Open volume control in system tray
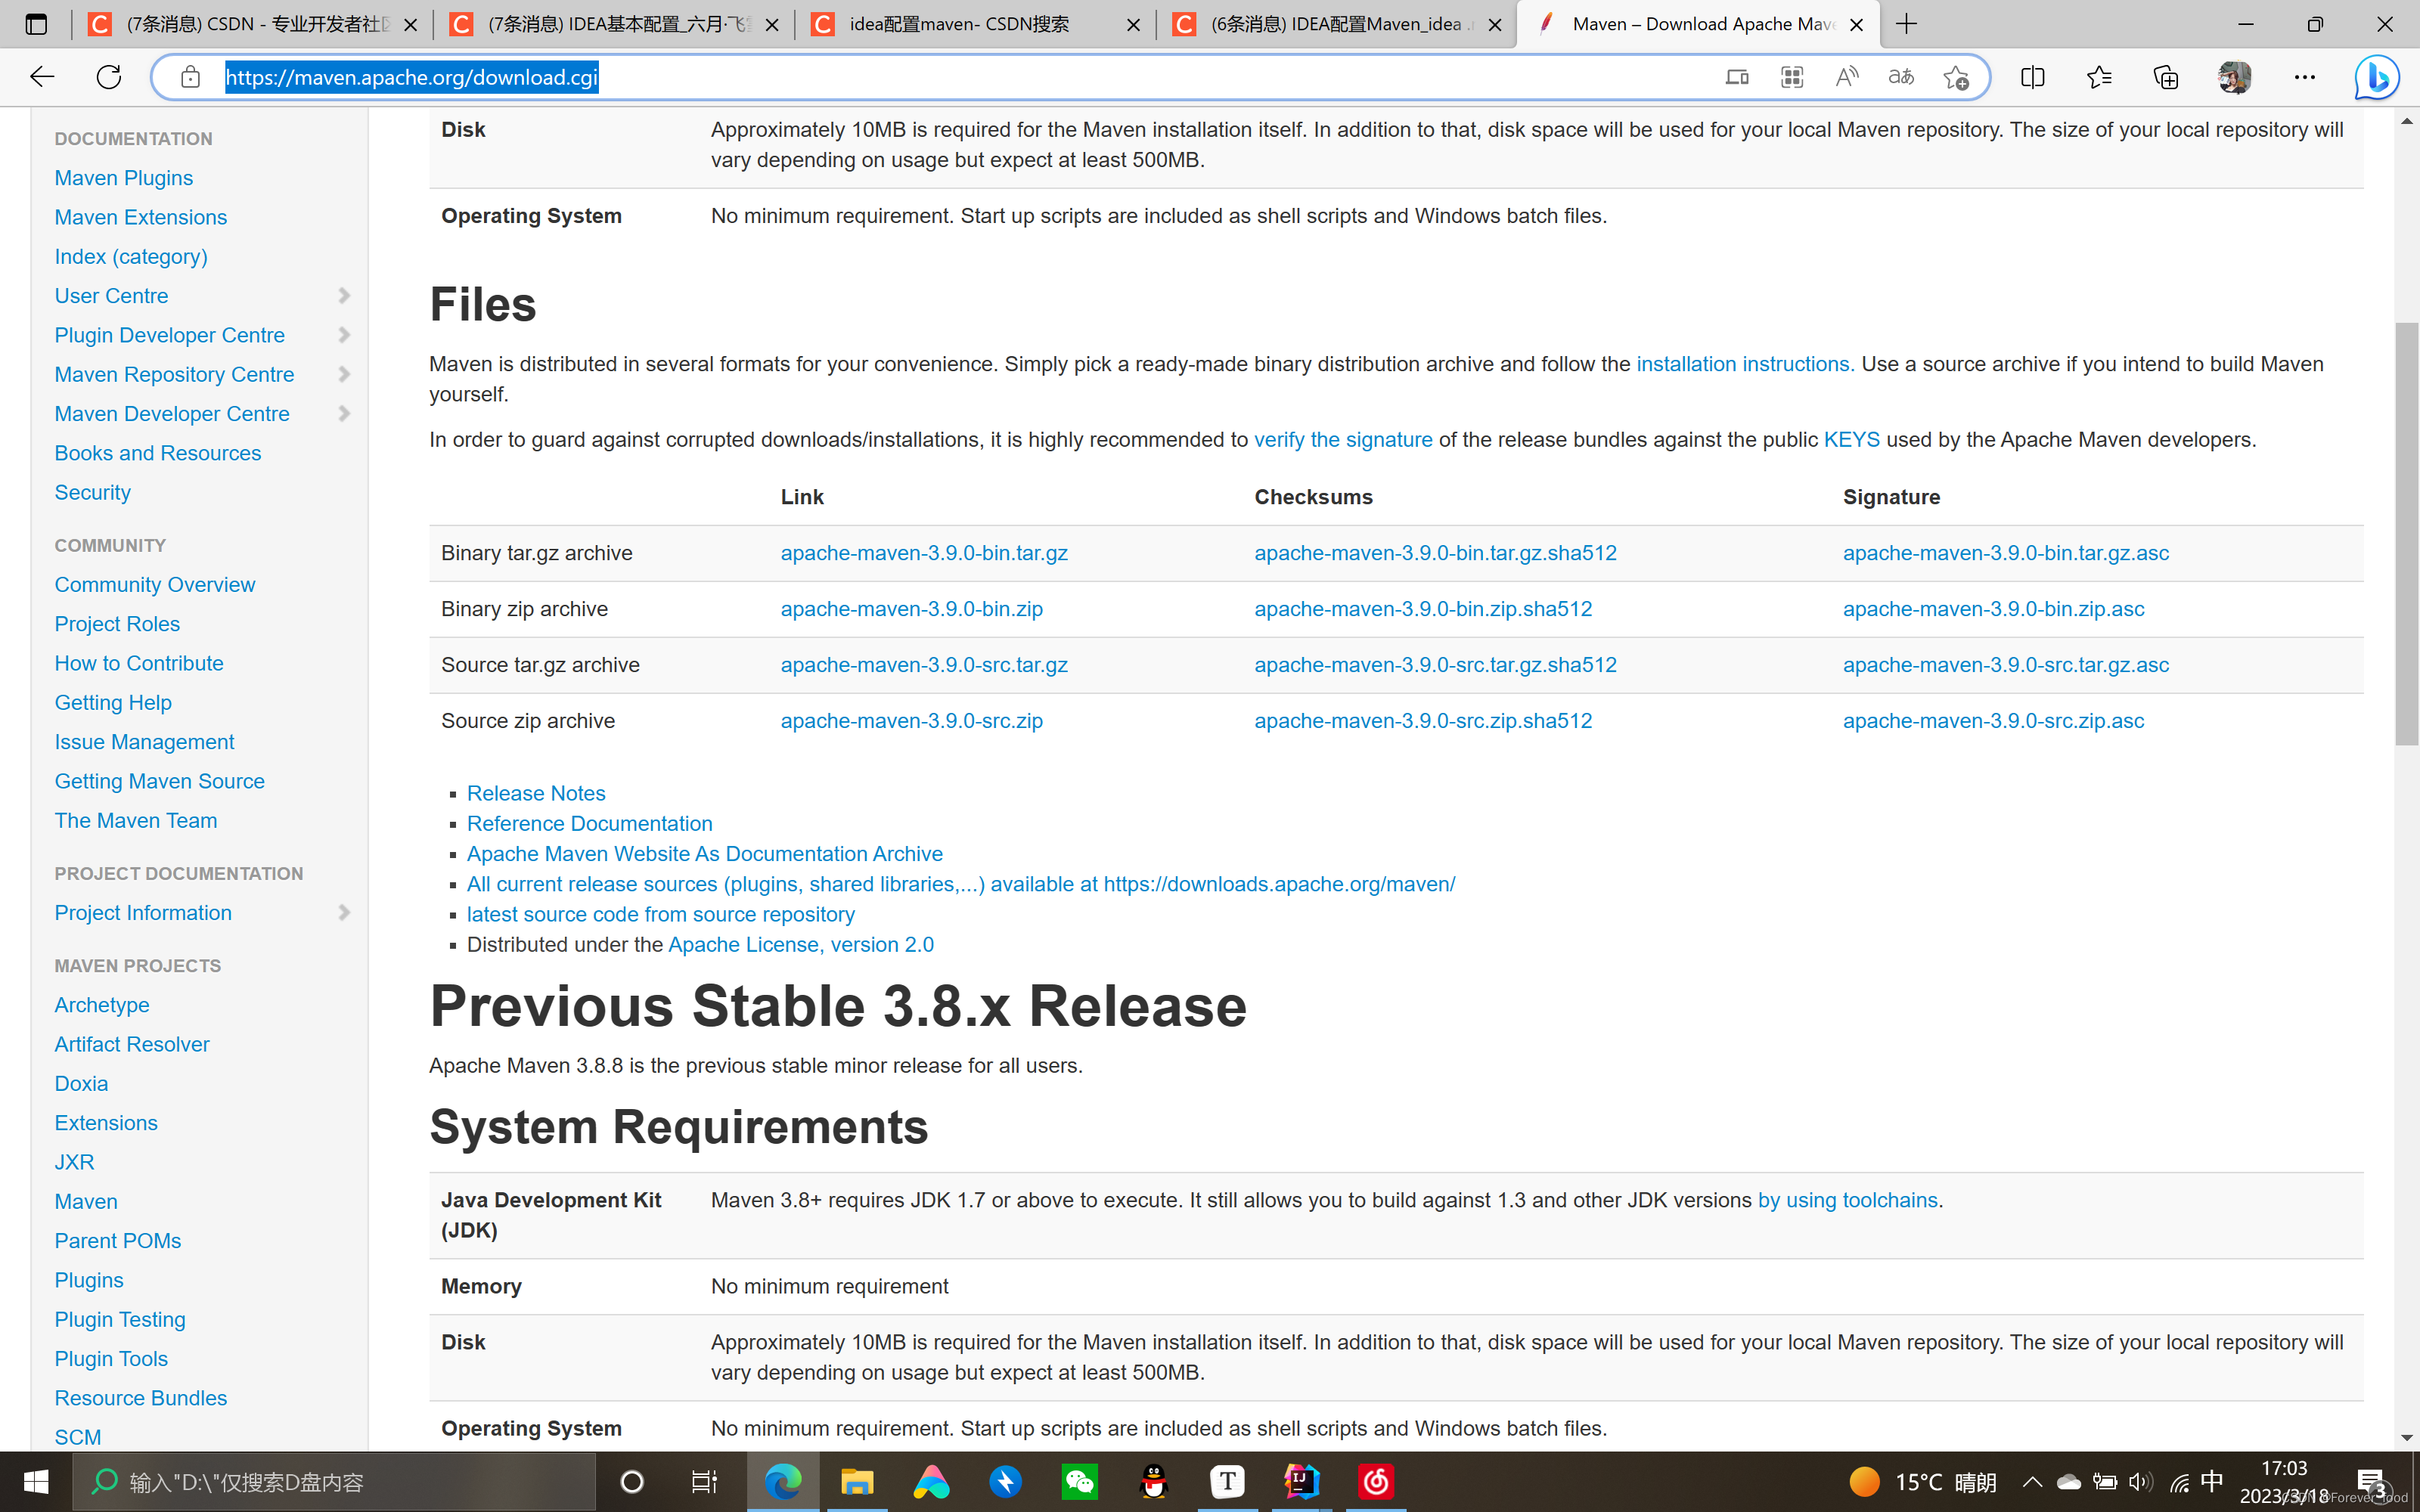 click(x=2140, y=1482)
